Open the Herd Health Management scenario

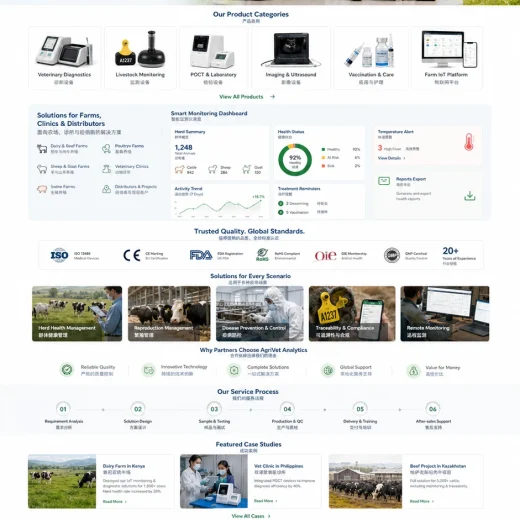coord(77,314)
